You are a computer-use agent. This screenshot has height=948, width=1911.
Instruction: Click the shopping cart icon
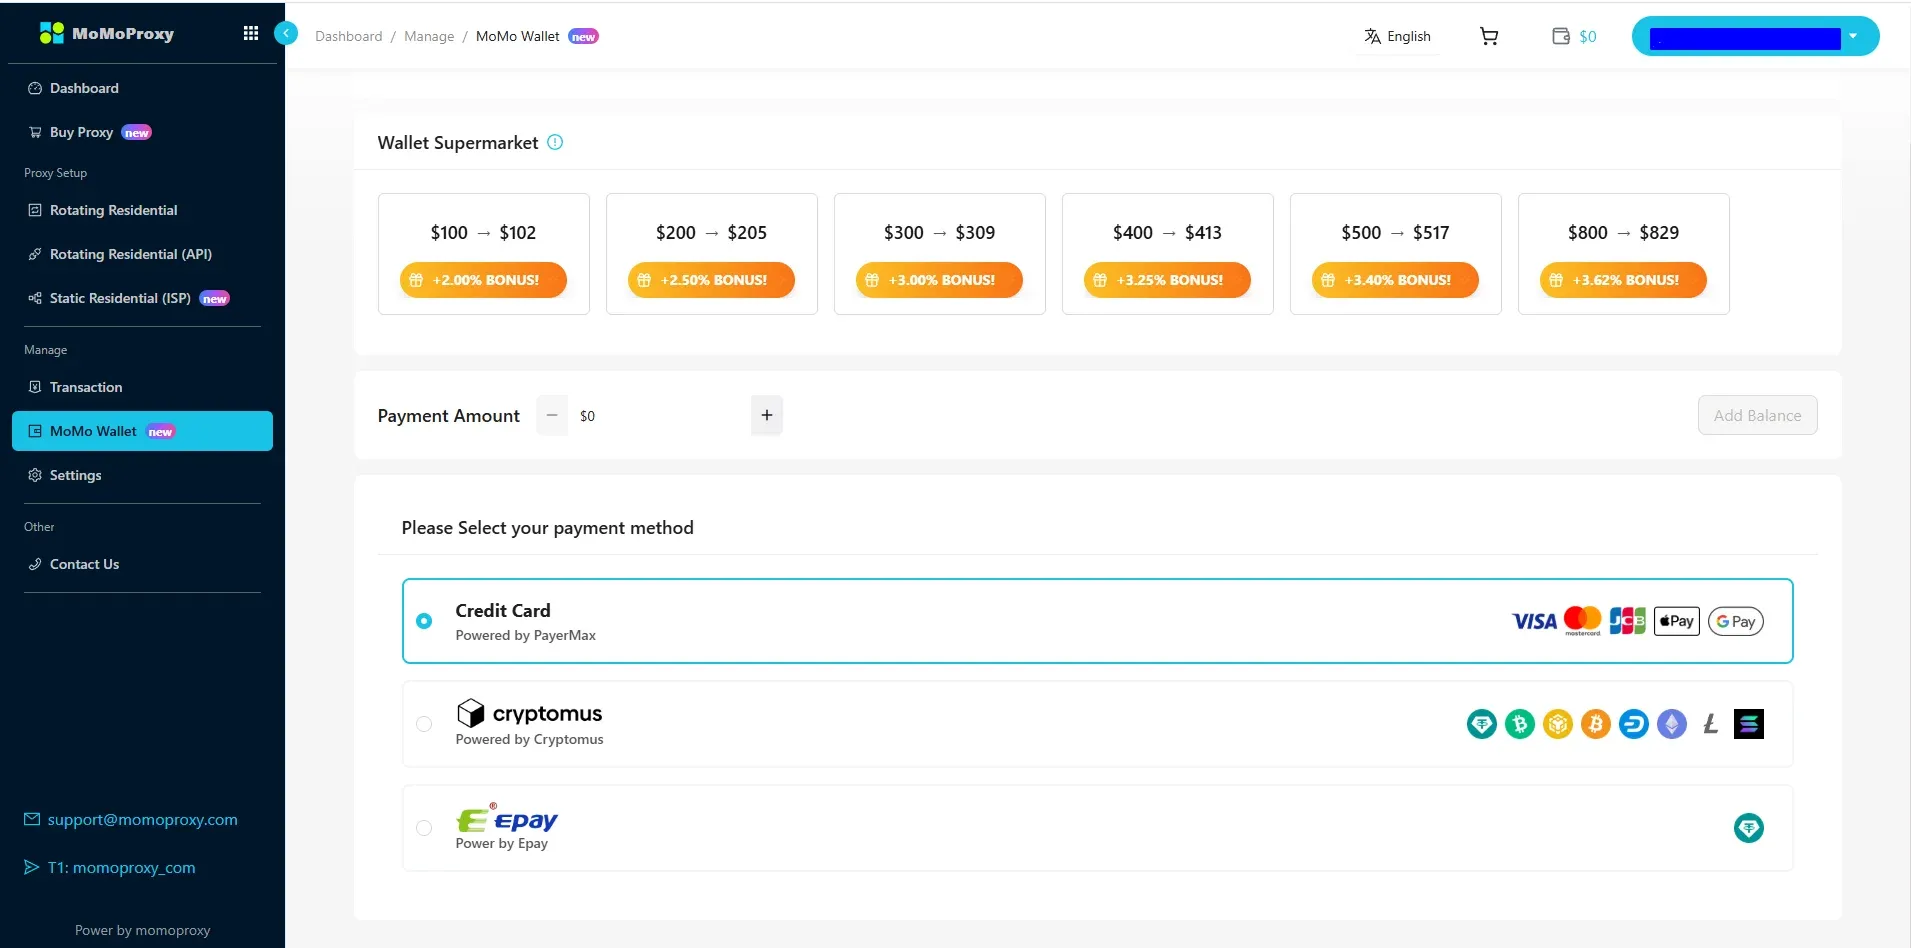pyautogui.click(x=1488, y=35)
